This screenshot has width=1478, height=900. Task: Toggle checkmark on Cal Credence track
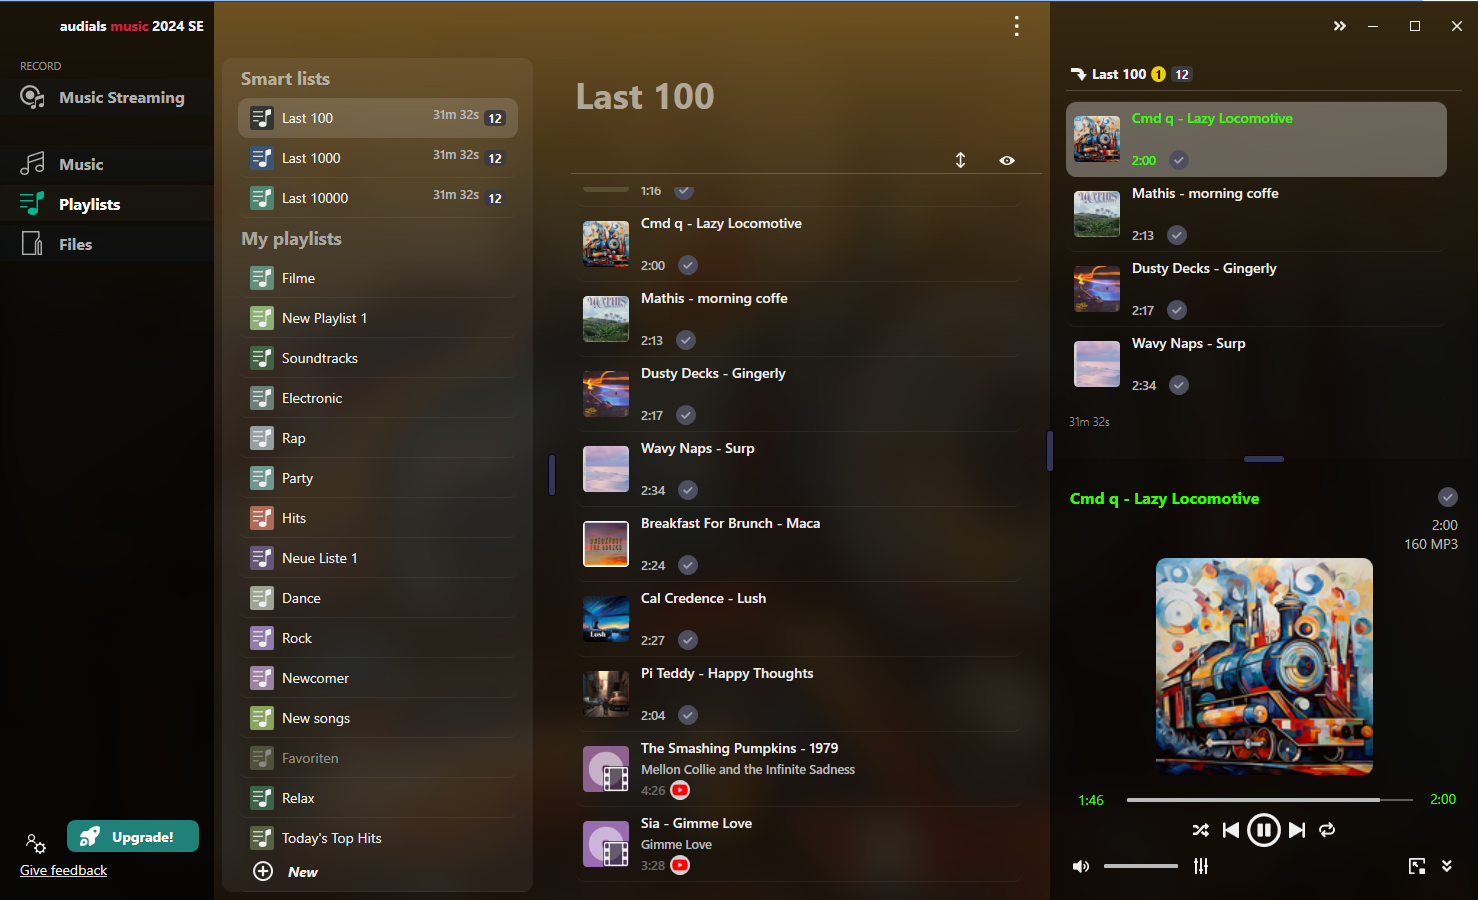point(688,640)
